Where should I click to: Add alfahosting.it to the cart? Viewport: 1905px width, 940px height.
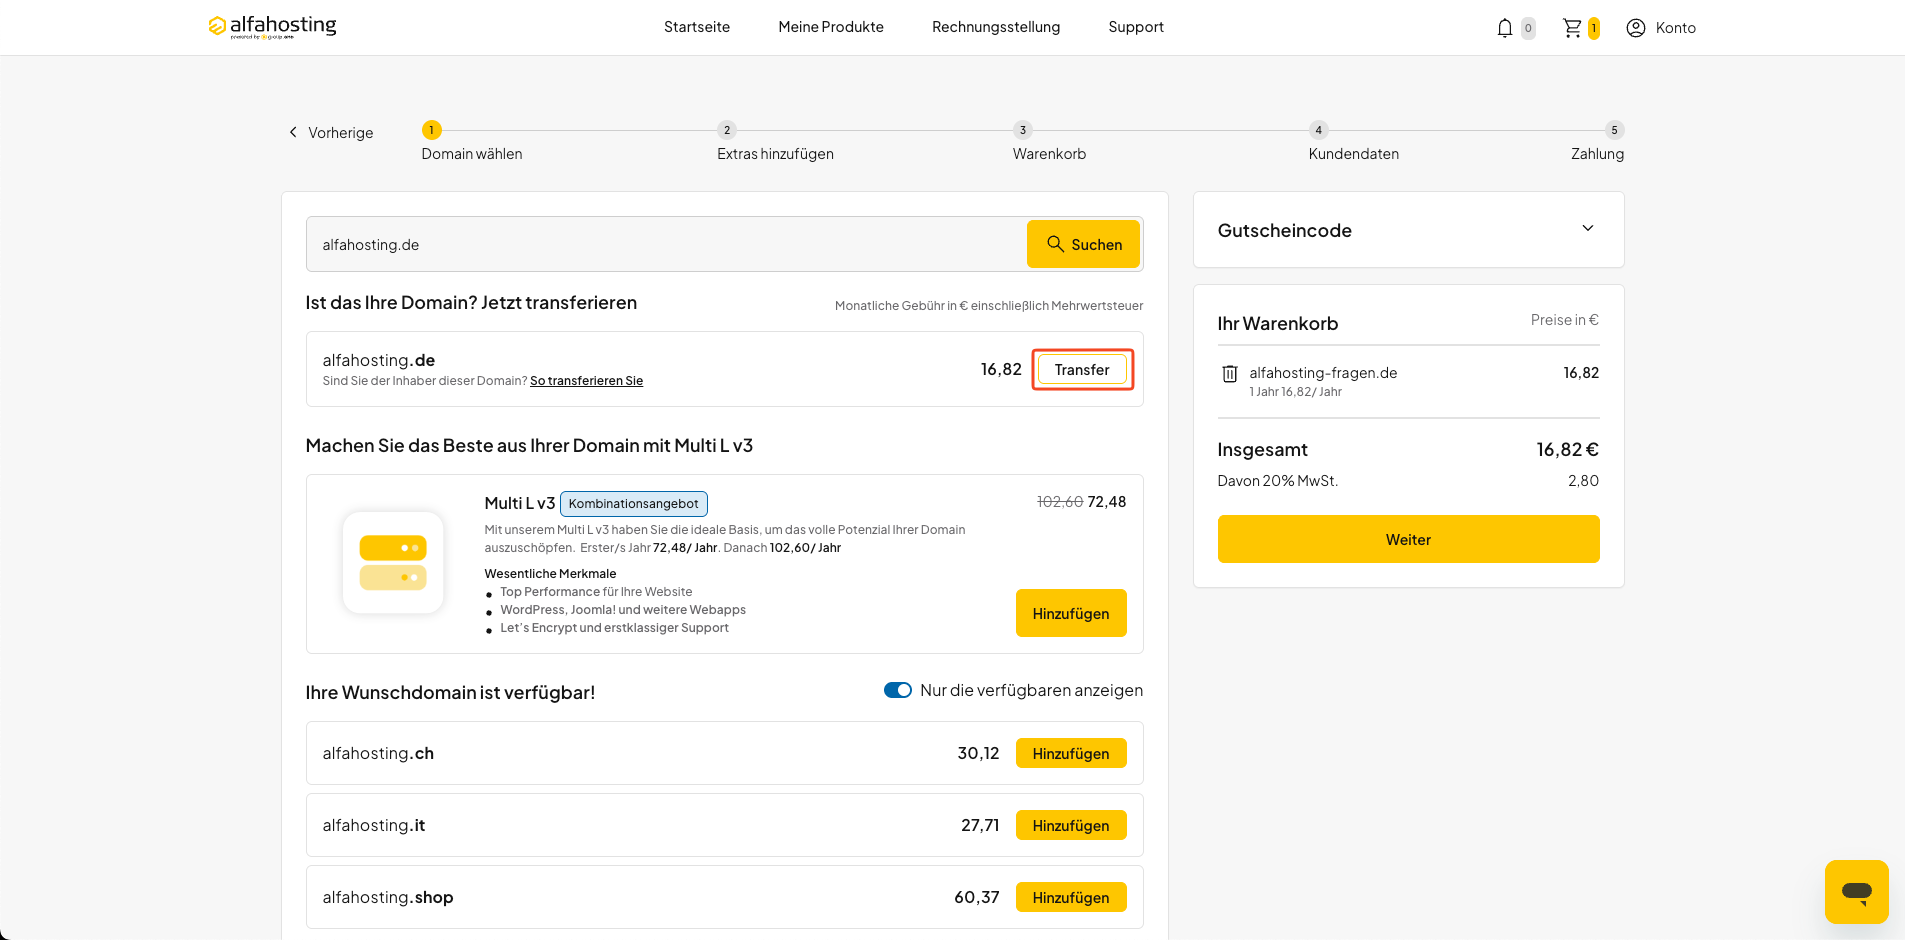(1071, 825)
